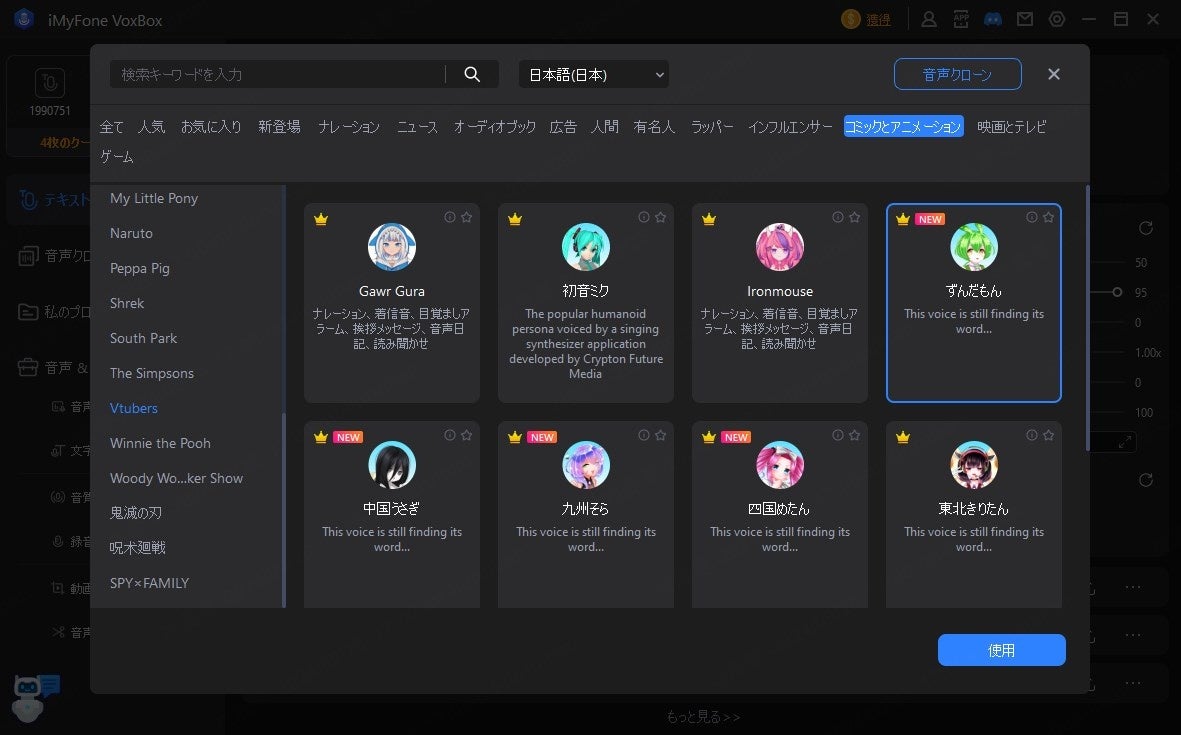Select the Gawr Gura avatar
The width and height of the screenshot is (1181, 735).
392,247
